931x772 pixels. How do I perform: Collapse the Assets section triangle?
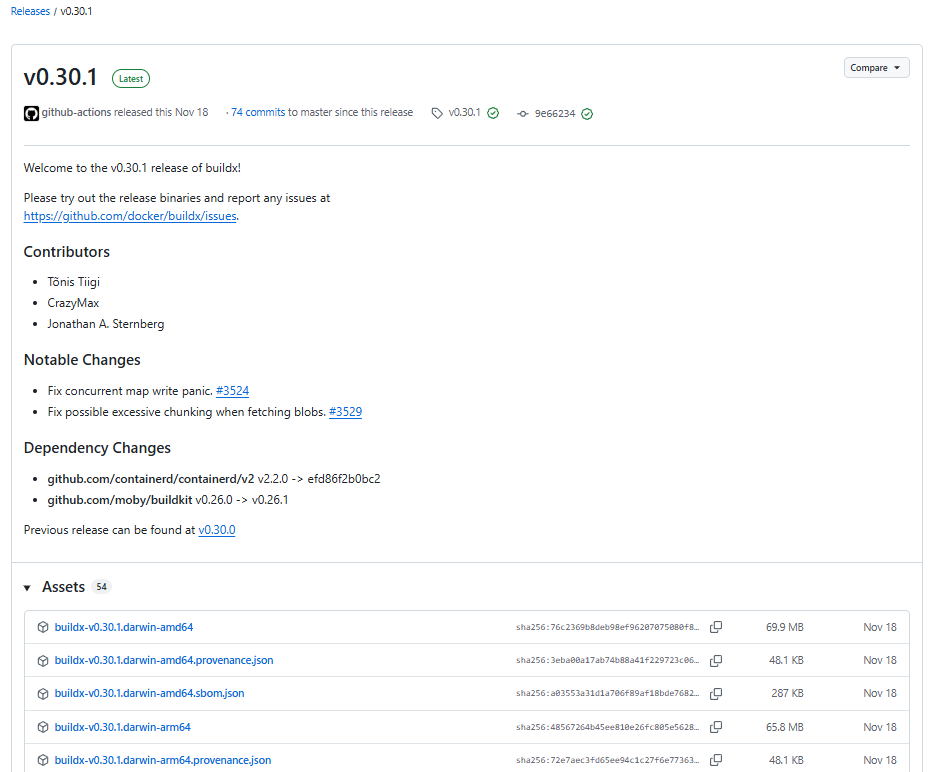pyautogui.click(x=27, y=588)
